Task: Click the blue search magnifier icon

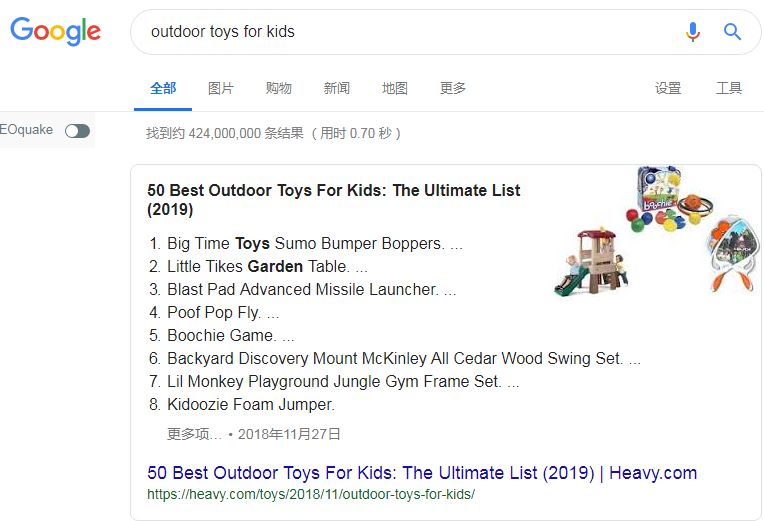Action: [733, 32]
